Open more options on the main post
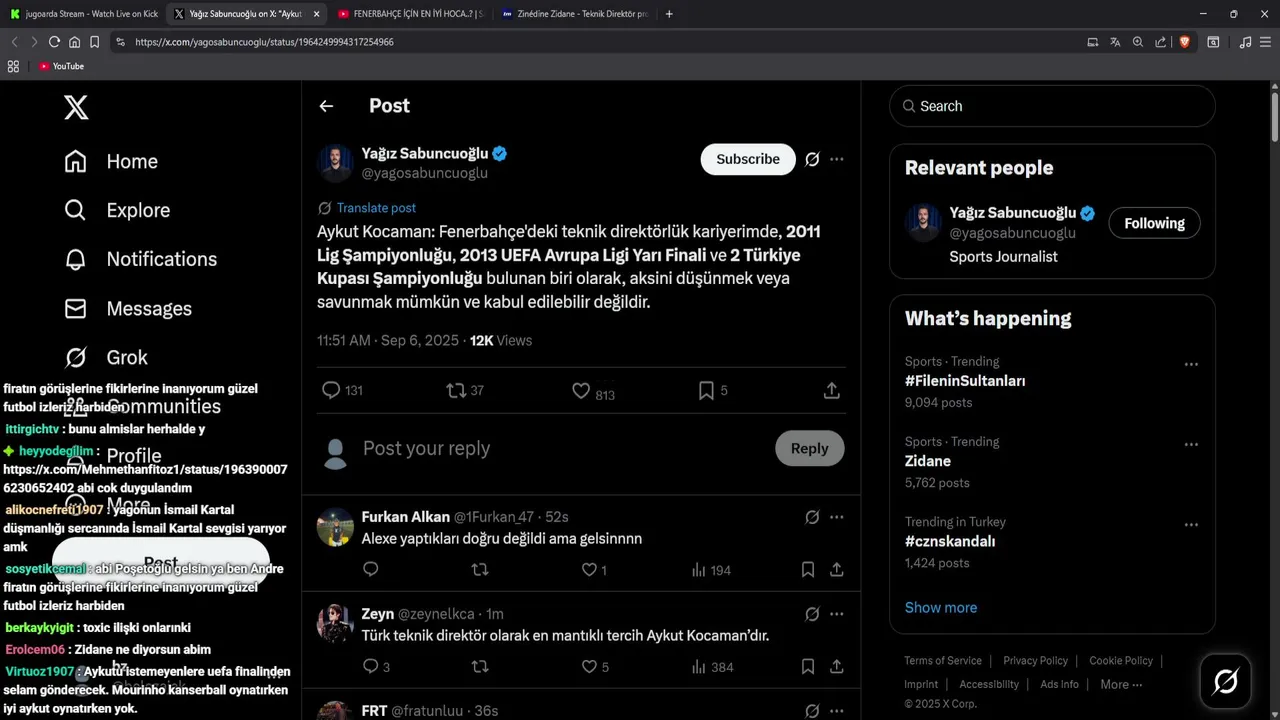This screenshot has height=720, width=1280. (x=837, y=159)
